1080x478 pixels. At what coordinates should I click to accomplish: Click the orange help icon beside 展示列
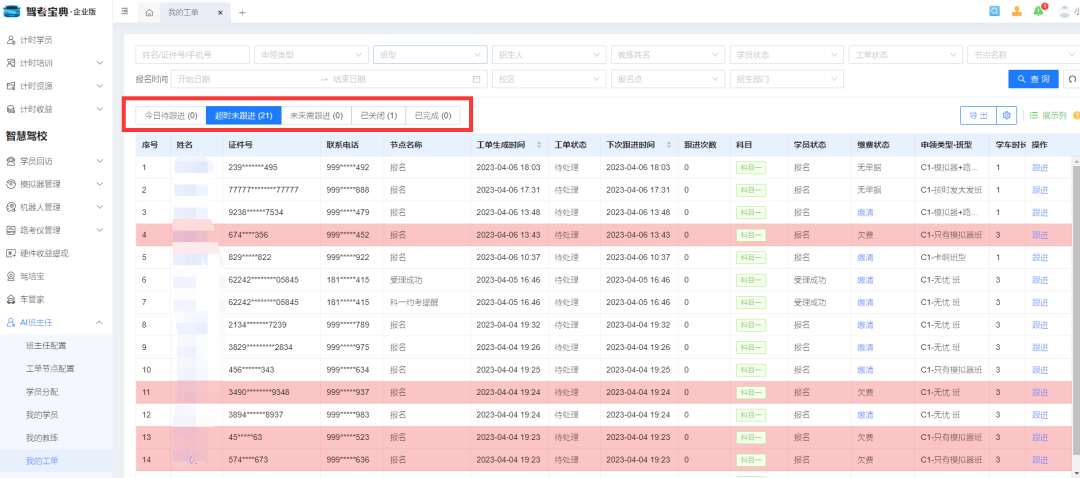point(1077,116)
